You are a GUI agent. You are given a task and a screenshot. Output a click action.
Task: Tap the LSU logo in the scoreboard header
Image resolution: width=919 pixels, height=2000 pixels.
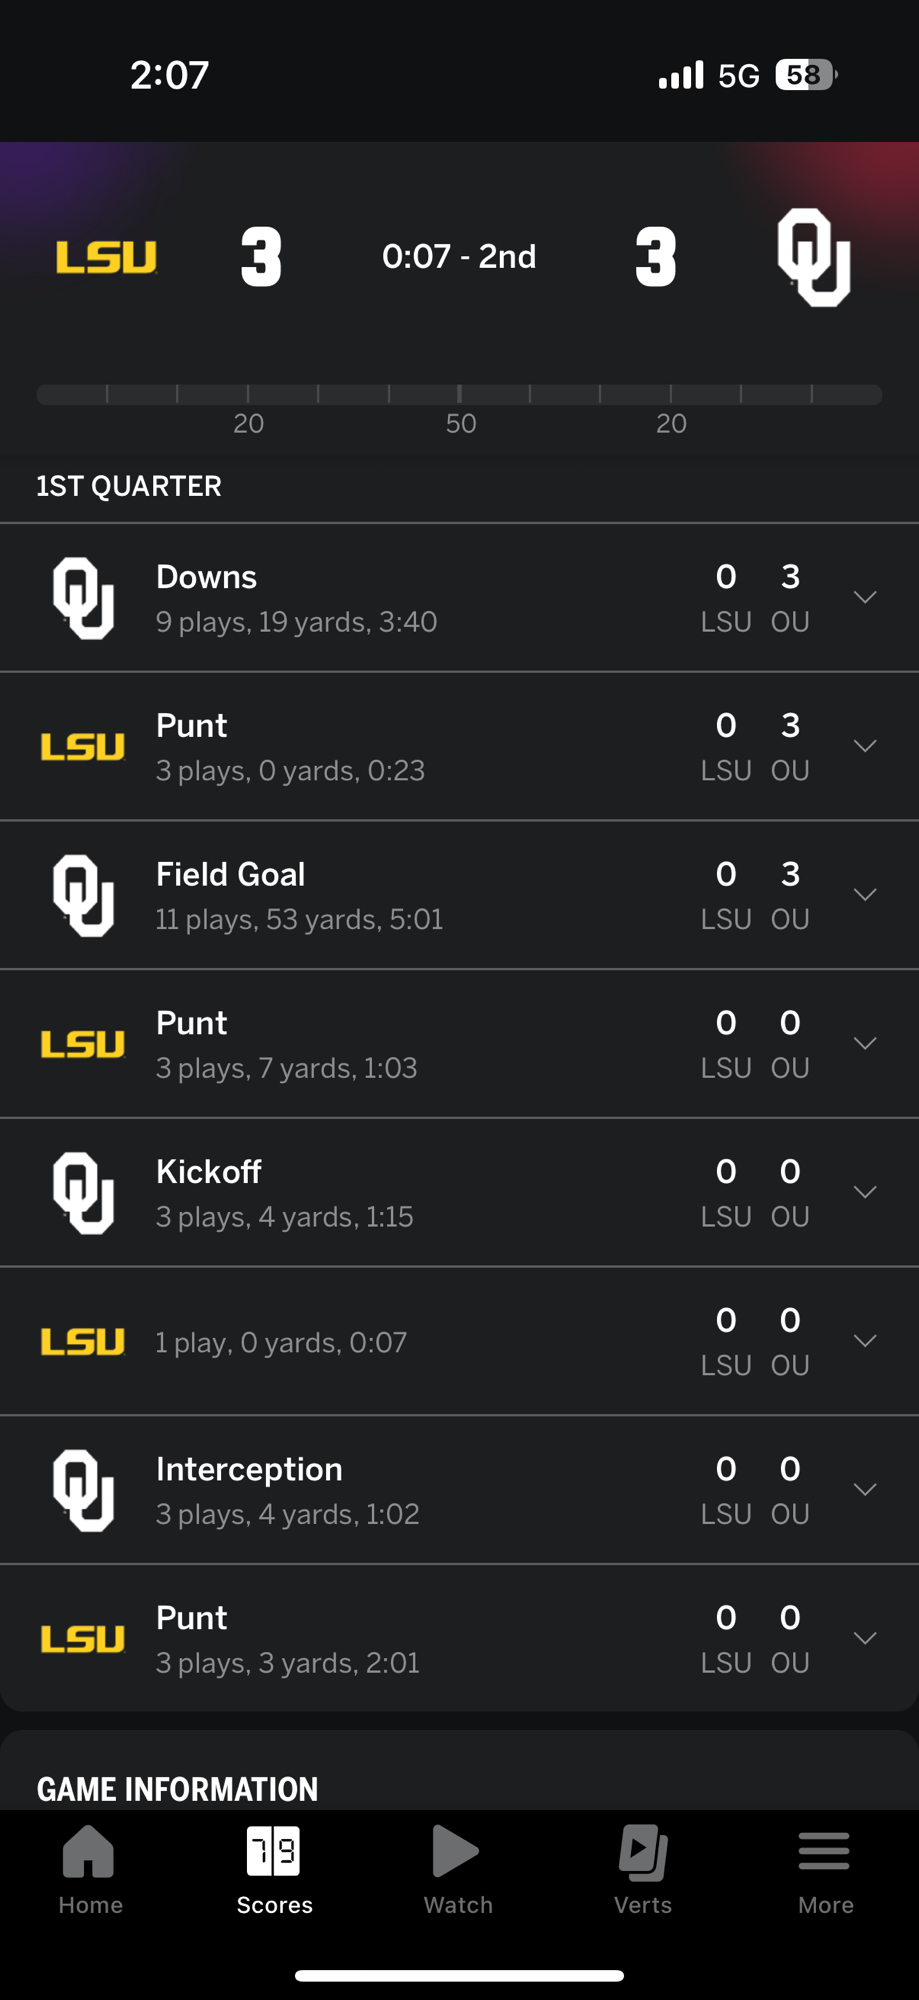pyautogui.click(x=107, y=257)
